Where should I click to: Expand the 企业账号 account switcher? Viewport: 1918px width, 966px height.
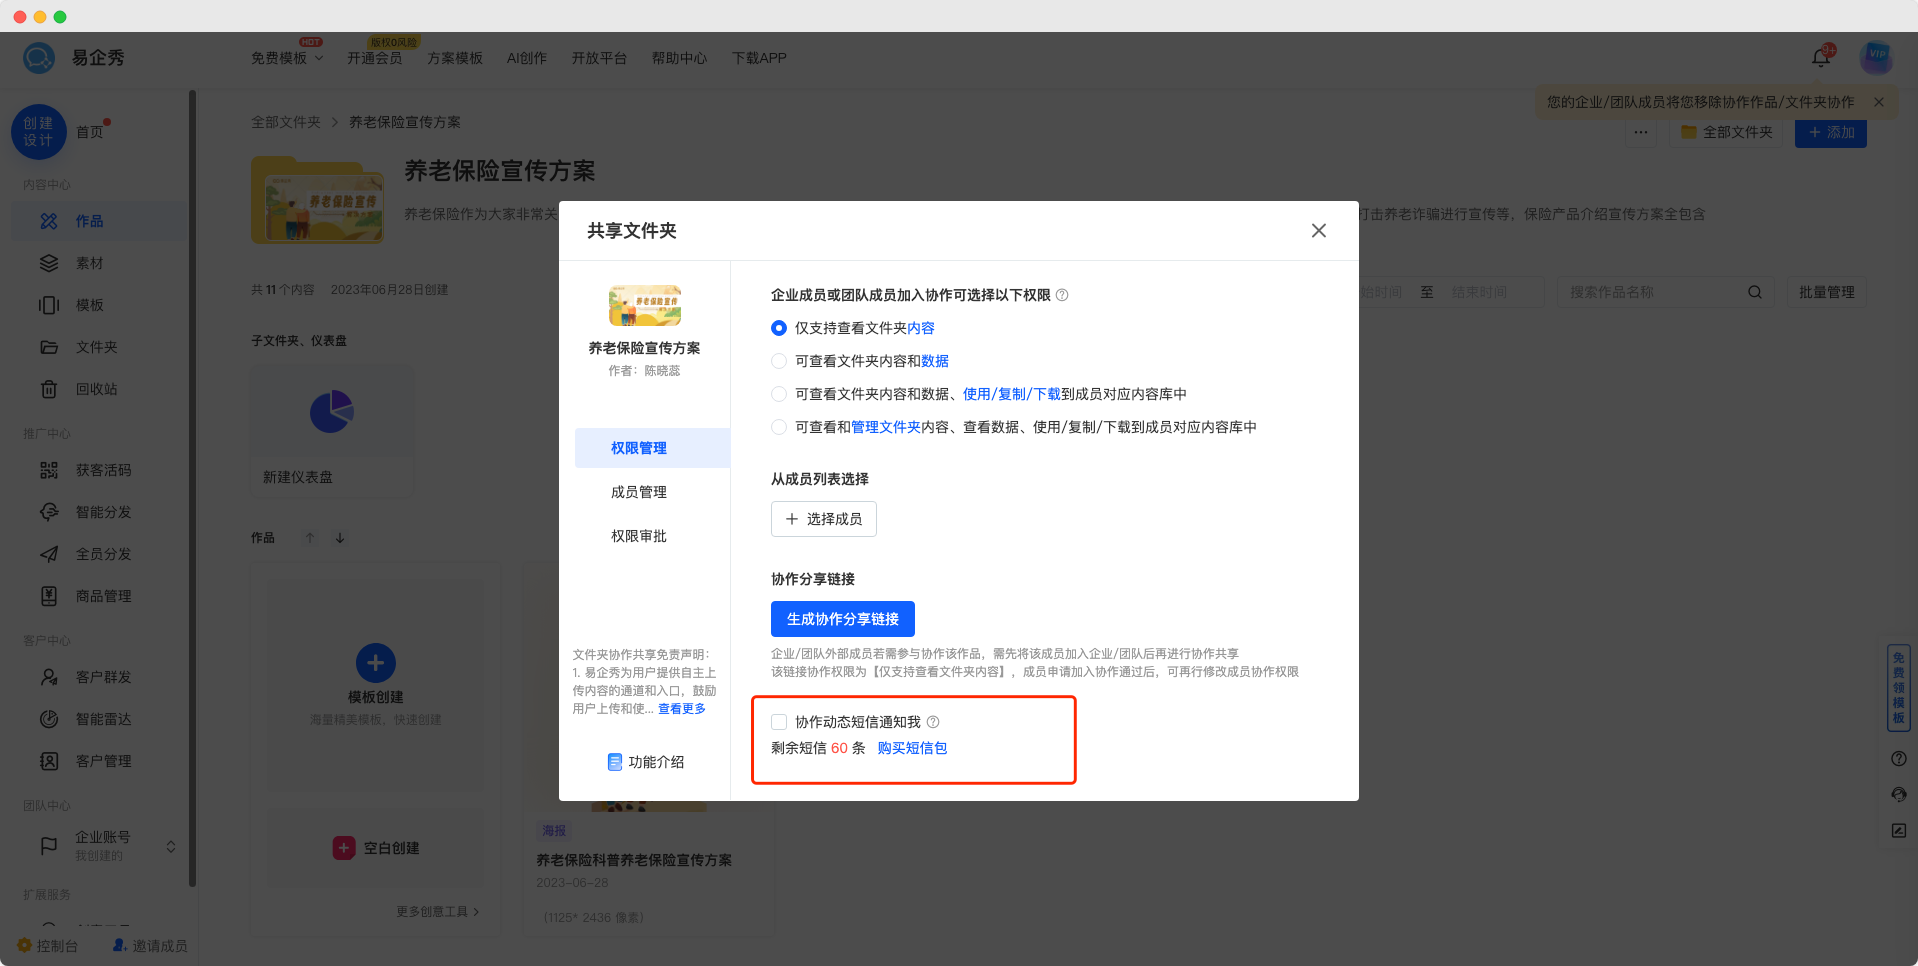(171, 847)
